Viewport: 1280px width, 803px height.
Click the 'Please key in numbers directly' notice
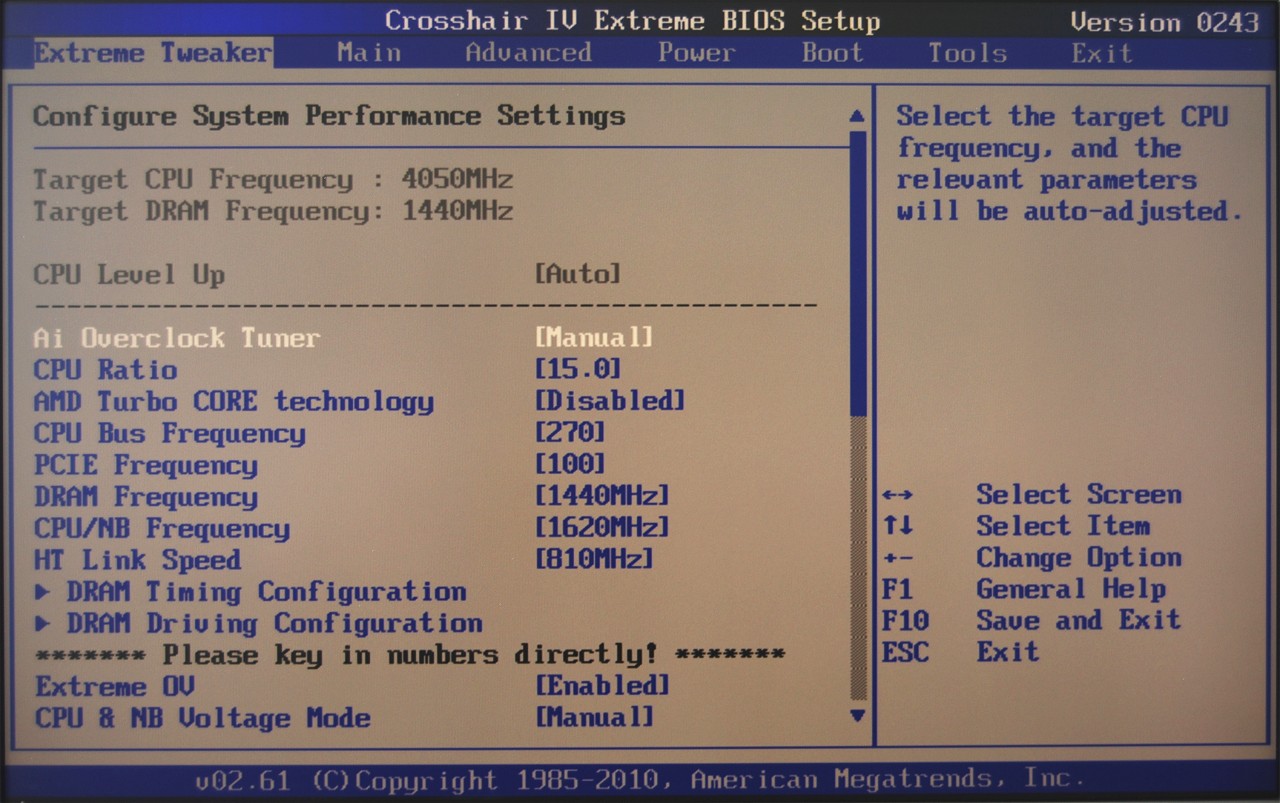[x=409, y=655]
